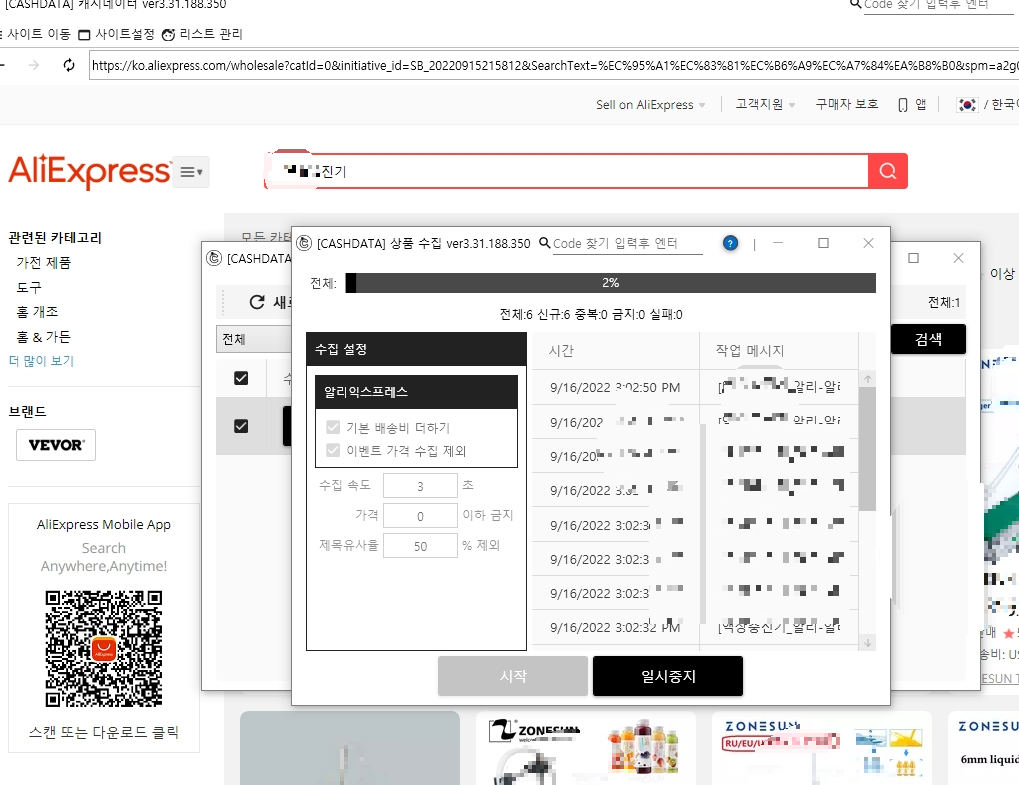Click the gray product thumbnail below the dialog
Viewport: 1019px width, 785px height.
point(350,748)
